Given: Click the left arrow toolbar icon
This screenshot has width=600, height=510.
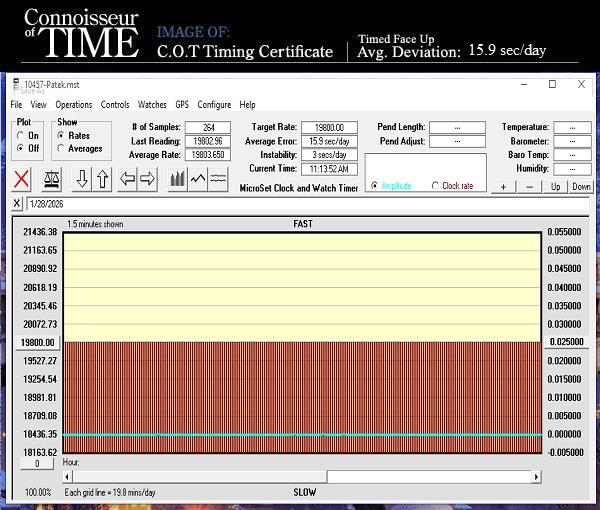Looking at the screenshot, I should coord(127,179).
